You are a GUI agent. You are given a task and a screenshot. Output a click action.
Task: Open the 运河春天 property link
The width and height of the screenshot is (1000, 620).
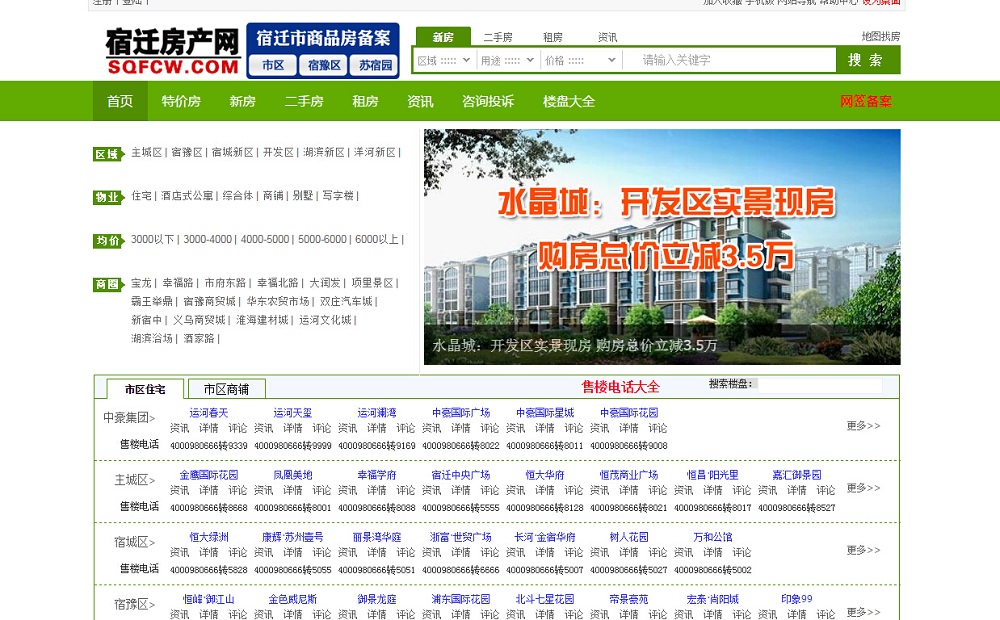click(x=209, y=413)
